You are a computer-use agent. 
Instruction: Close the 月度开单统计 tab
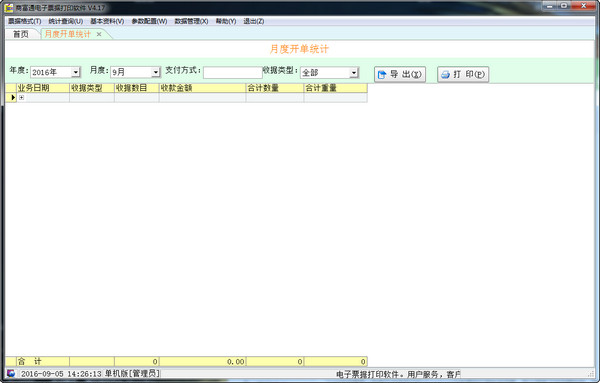(99, 34)
